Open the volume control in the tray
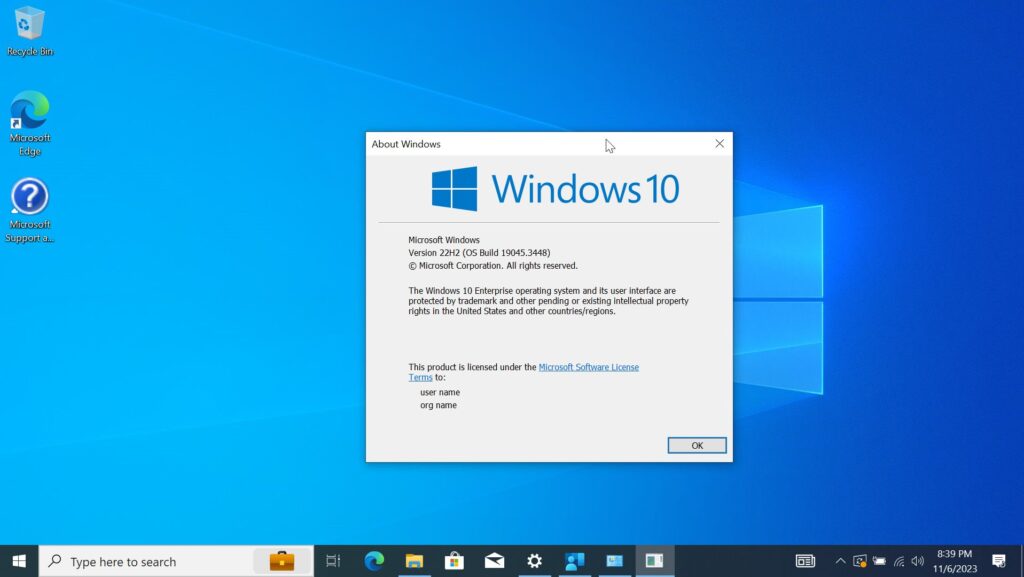 pyautogui.click(x=917, y=561)
